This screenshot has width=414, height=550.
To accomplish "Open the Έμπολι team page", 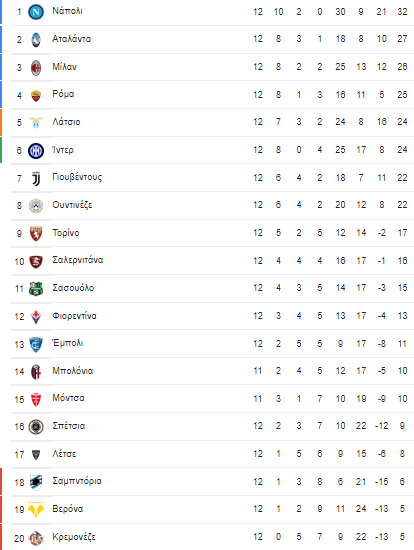I will (x=68, y=343).
